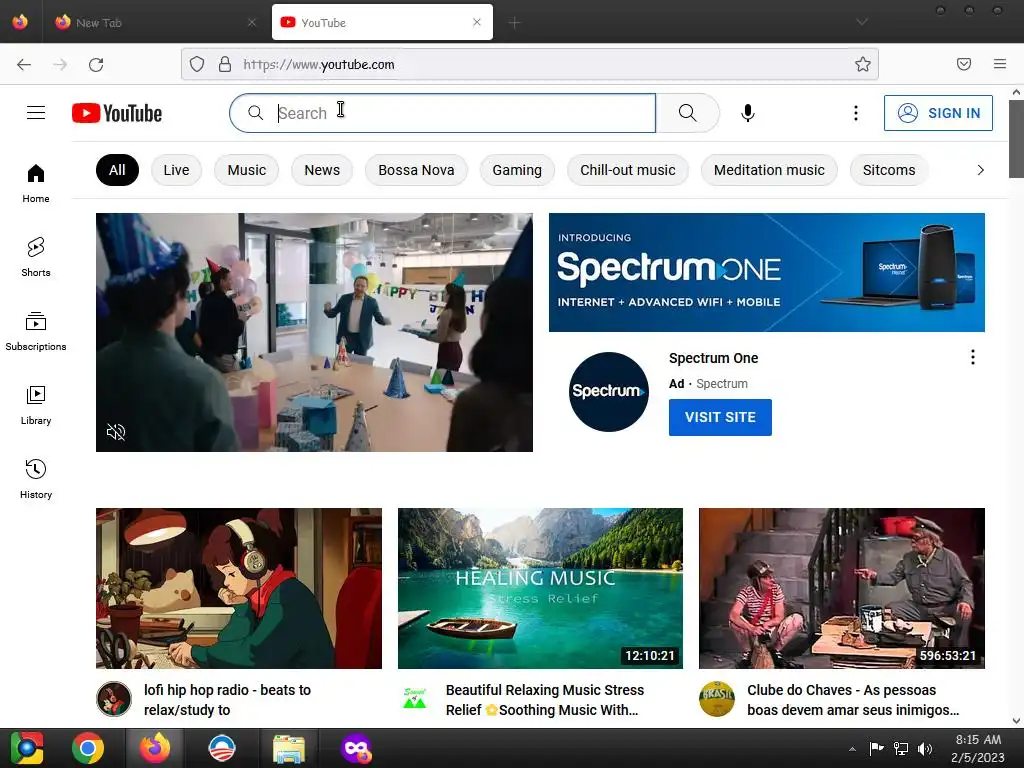List all tabs dropdown arrow
Screen dimensions: 1024x768
point(862,22)
